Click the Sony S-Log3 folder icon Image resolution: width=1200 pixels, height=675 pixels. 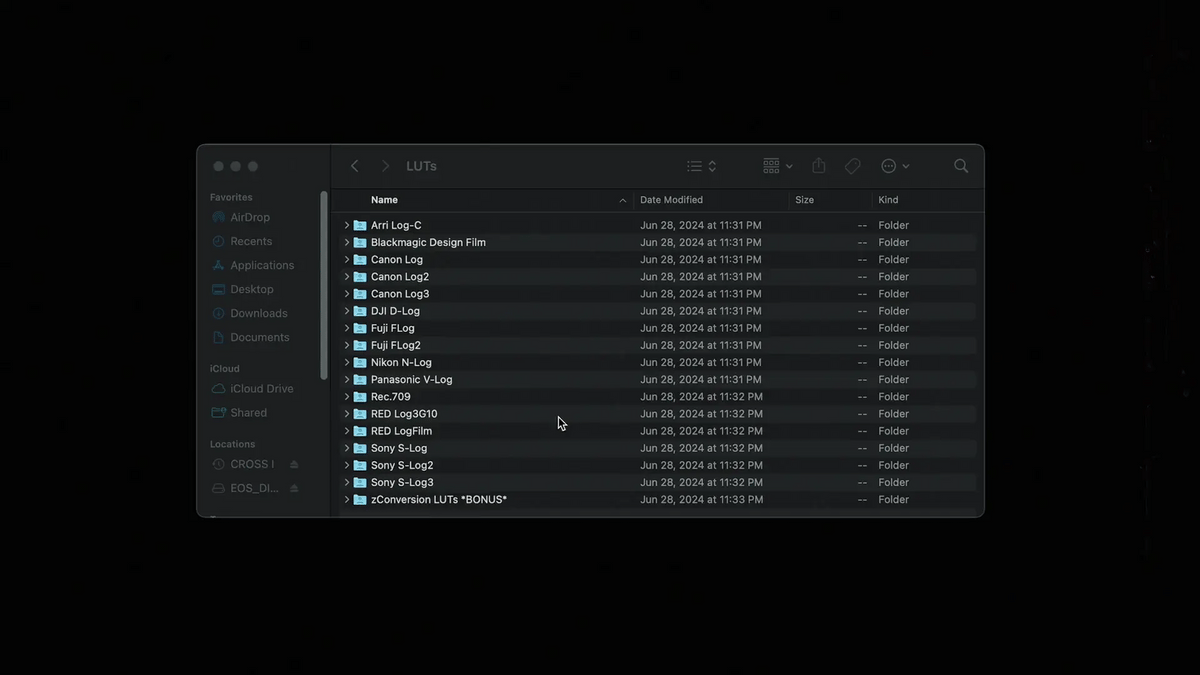[360, 482]
